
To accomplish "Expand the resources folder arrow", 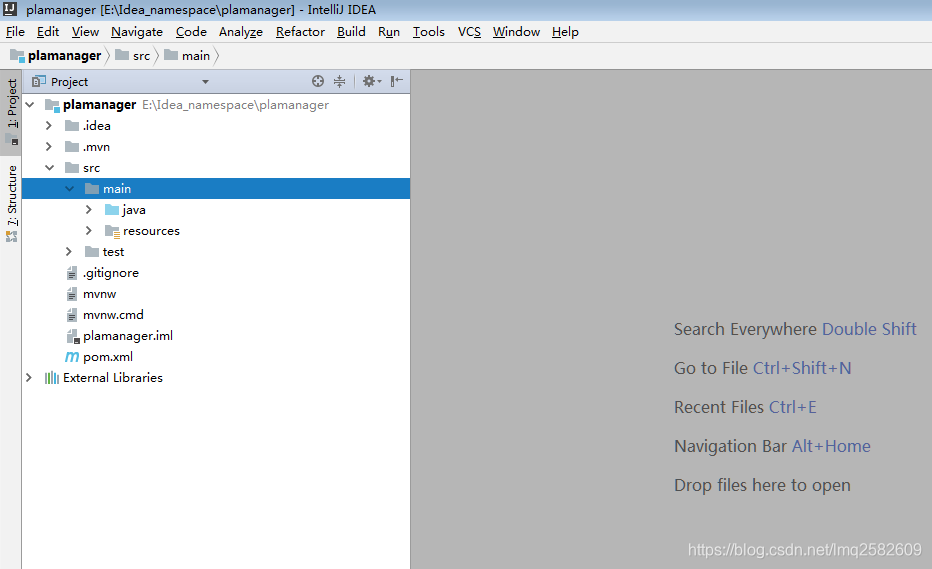I will 89,231.
